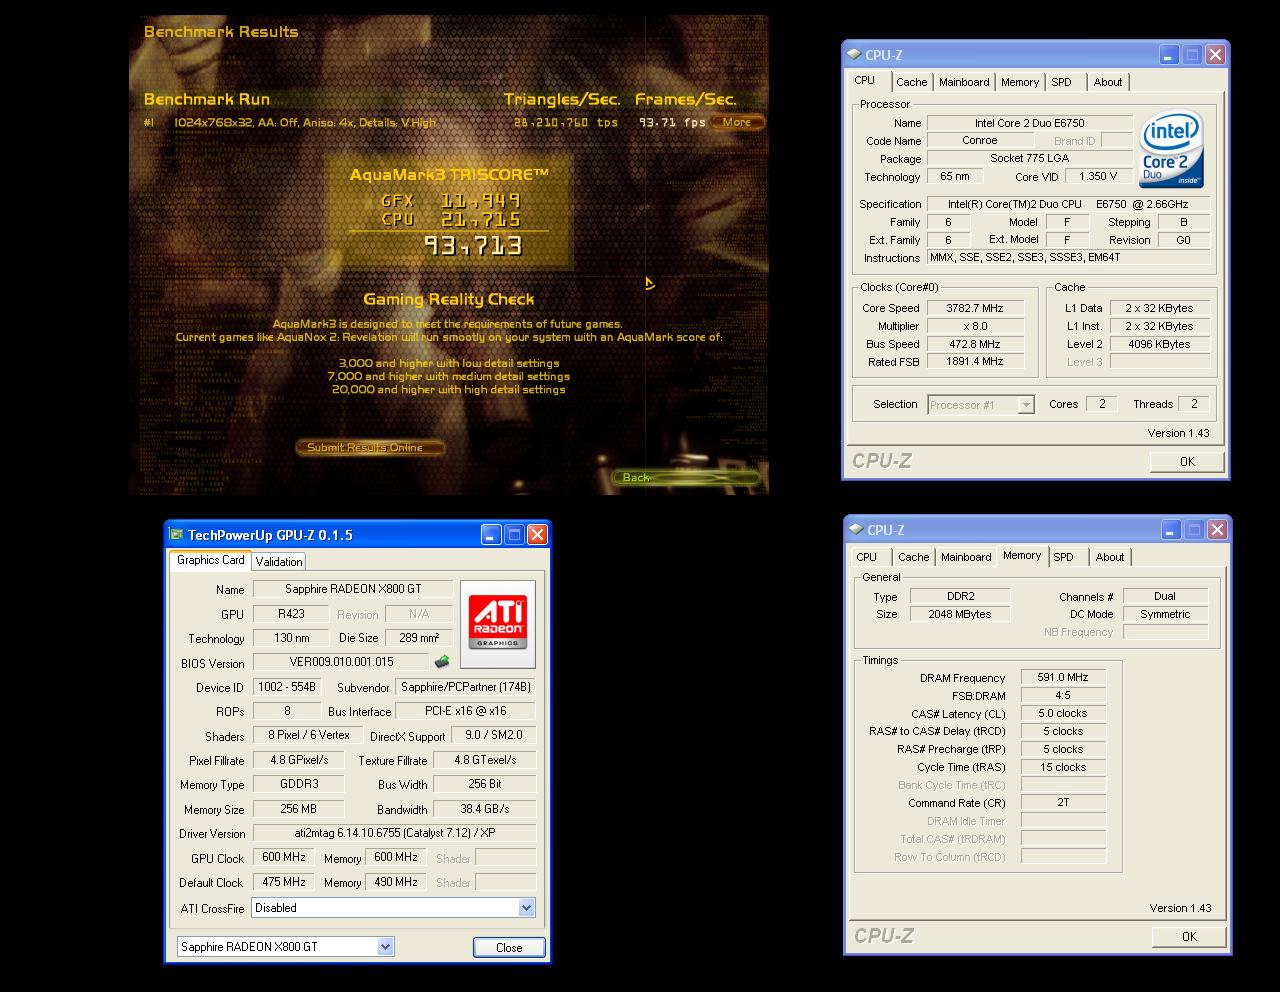
Task: Open the Processor #1 selection dropdown
Action: pyautogui.click(x=1026, y=405)
